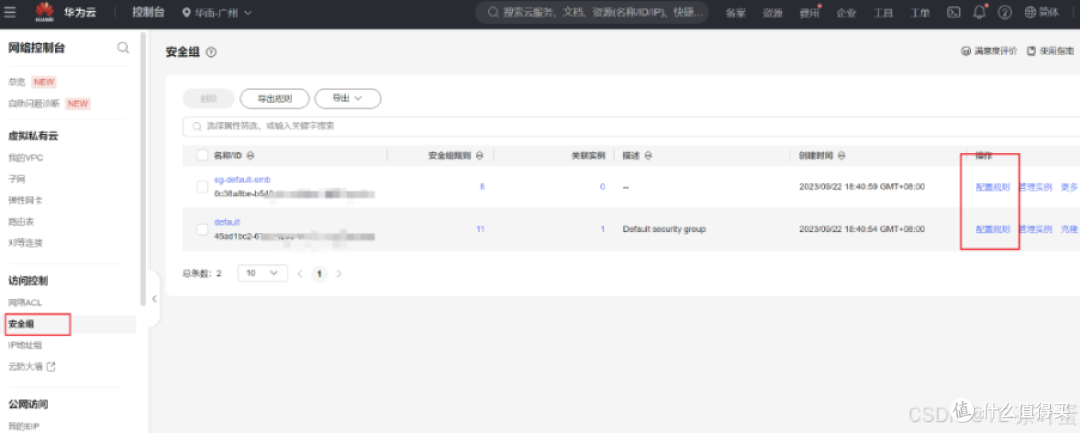Go to next page arrow
The height and width of the screenshot is (433, 1080).
(338, 274)
